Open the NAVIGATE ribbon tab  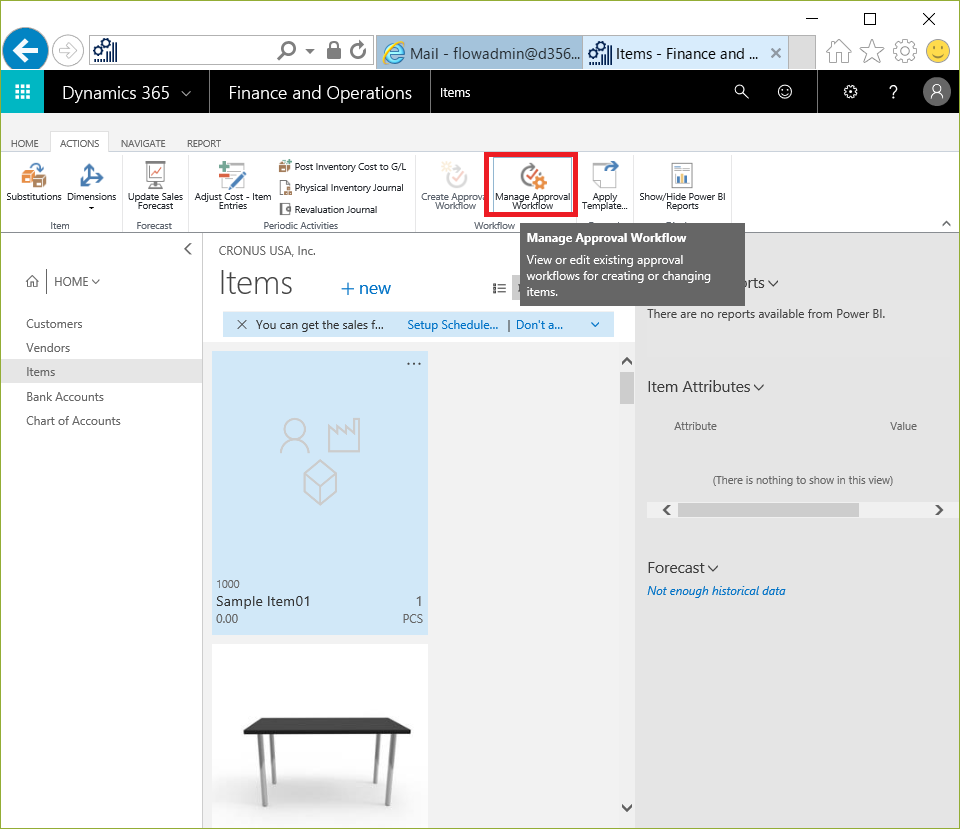143,143
